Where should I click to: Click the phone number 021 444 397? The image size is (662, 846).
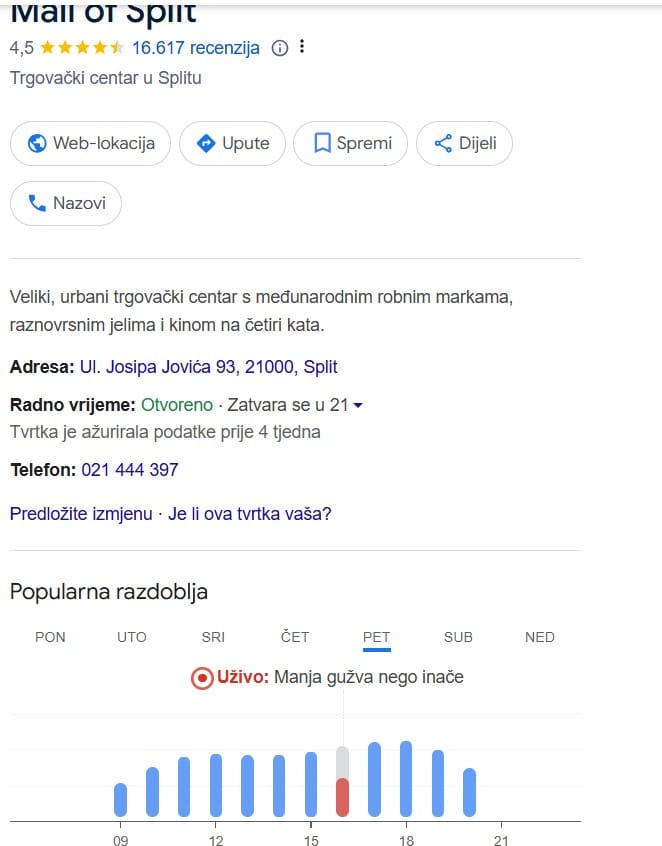tap(130, 470)
